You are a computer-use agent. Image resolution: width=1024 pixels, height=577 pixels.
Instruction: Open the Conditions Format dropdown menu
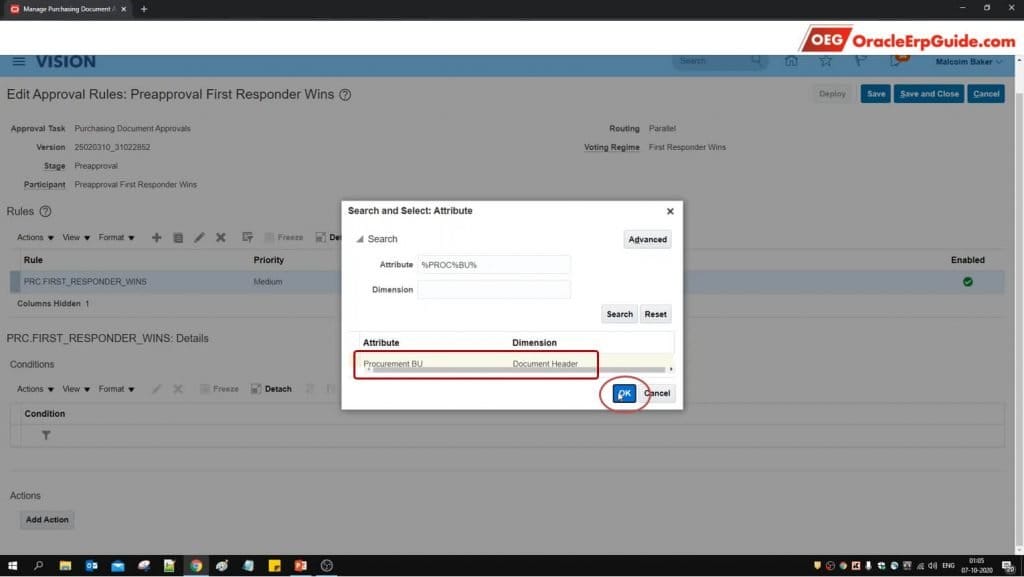(x=116, y=389)
